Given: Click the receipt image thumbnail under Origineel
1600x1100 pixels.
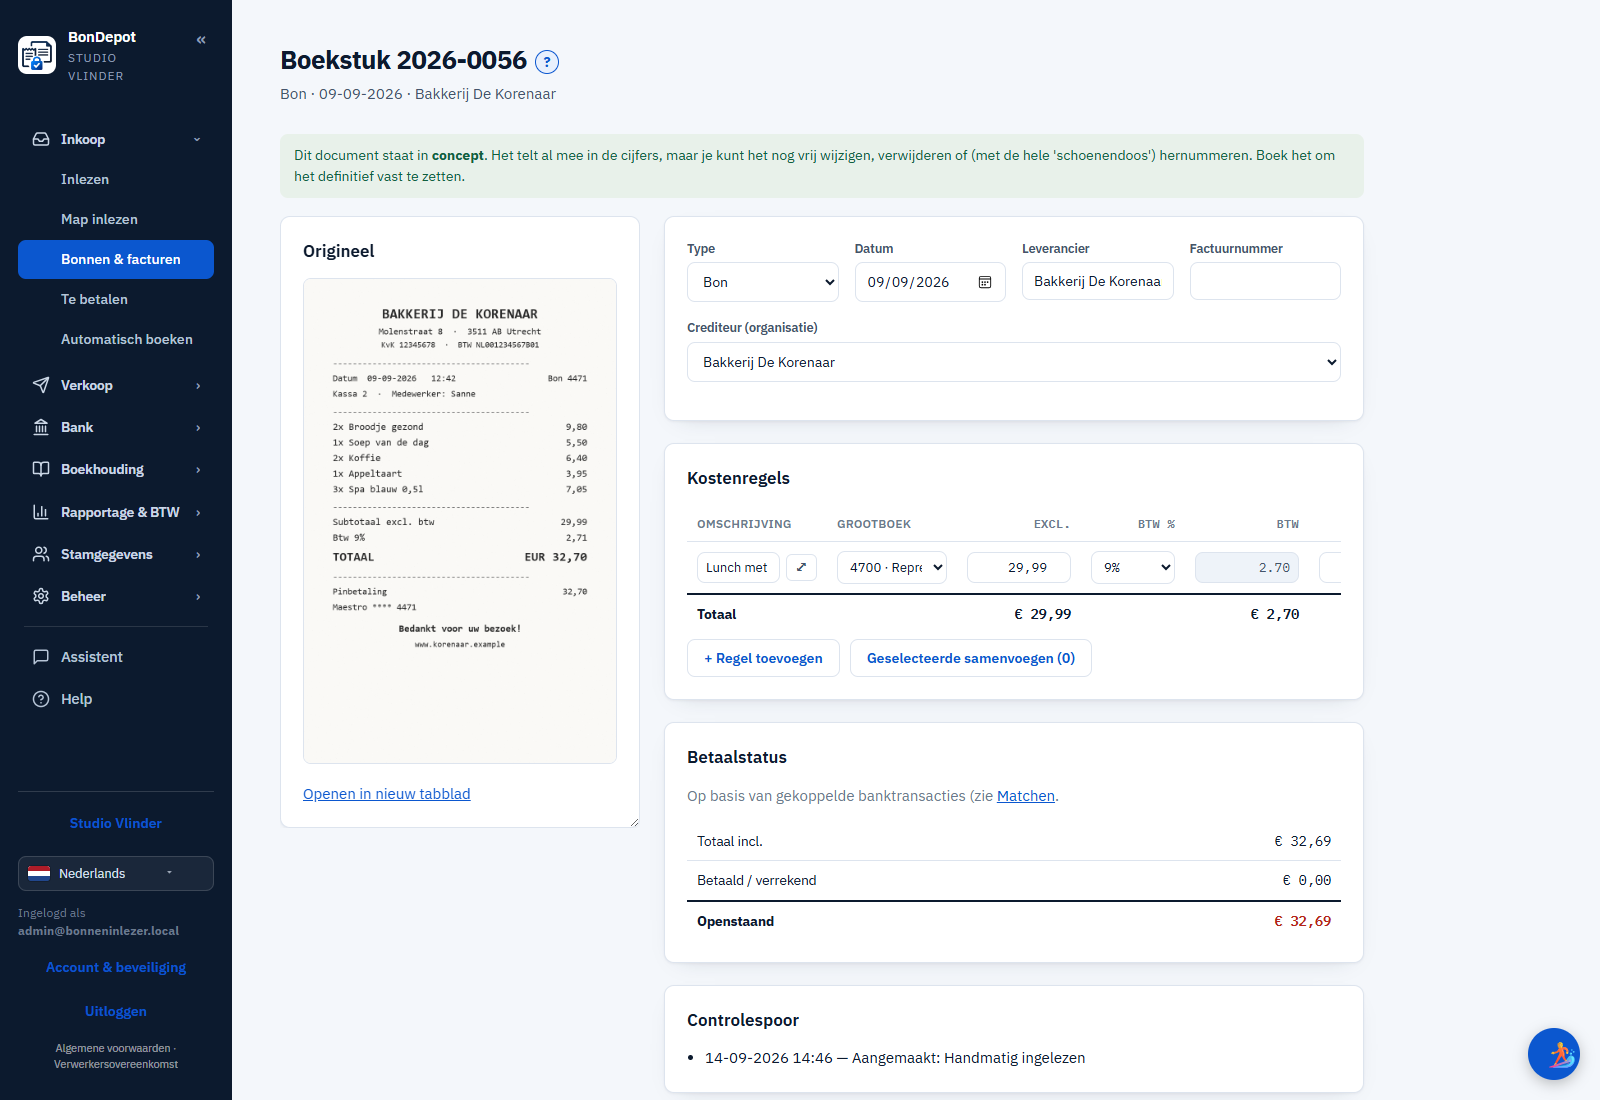Looking at the screenshot, I should [x=460, y=520].
